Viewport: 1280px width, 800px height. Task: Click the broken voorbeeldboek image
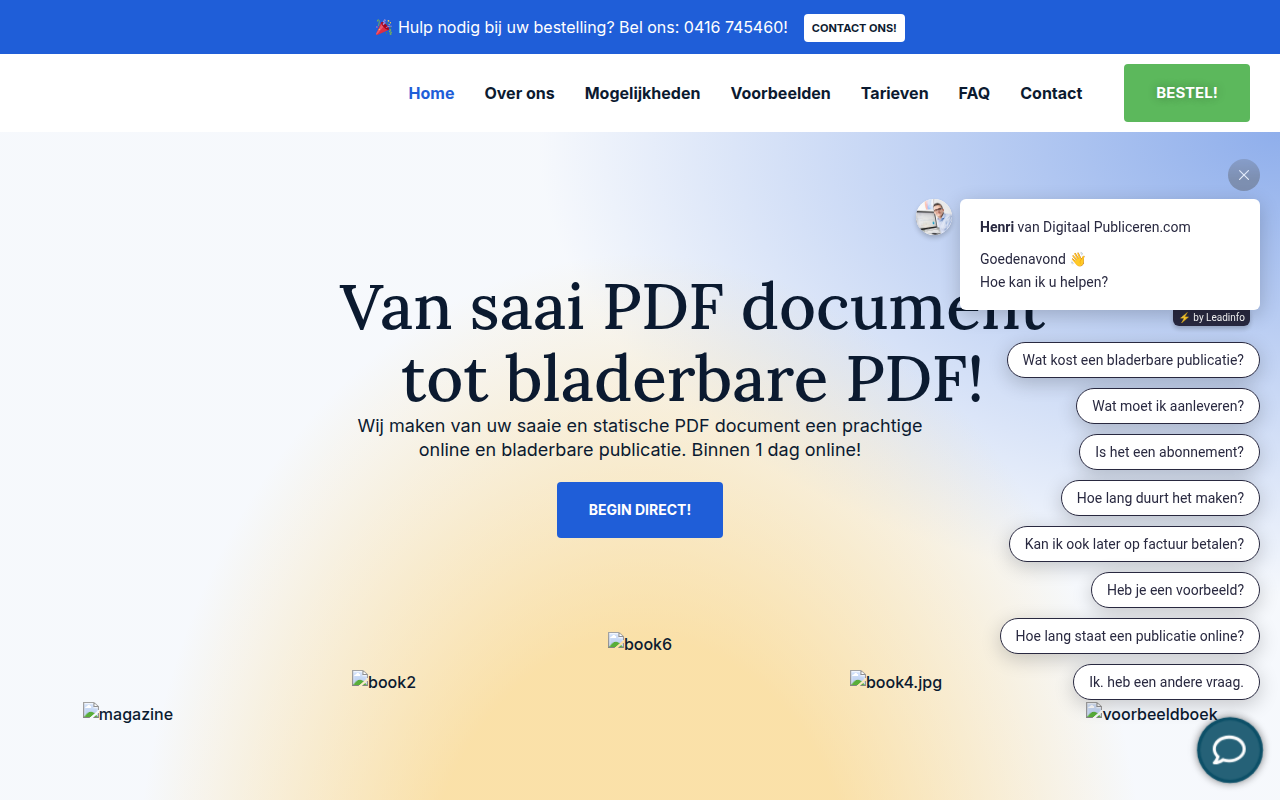click(1152, 714)
